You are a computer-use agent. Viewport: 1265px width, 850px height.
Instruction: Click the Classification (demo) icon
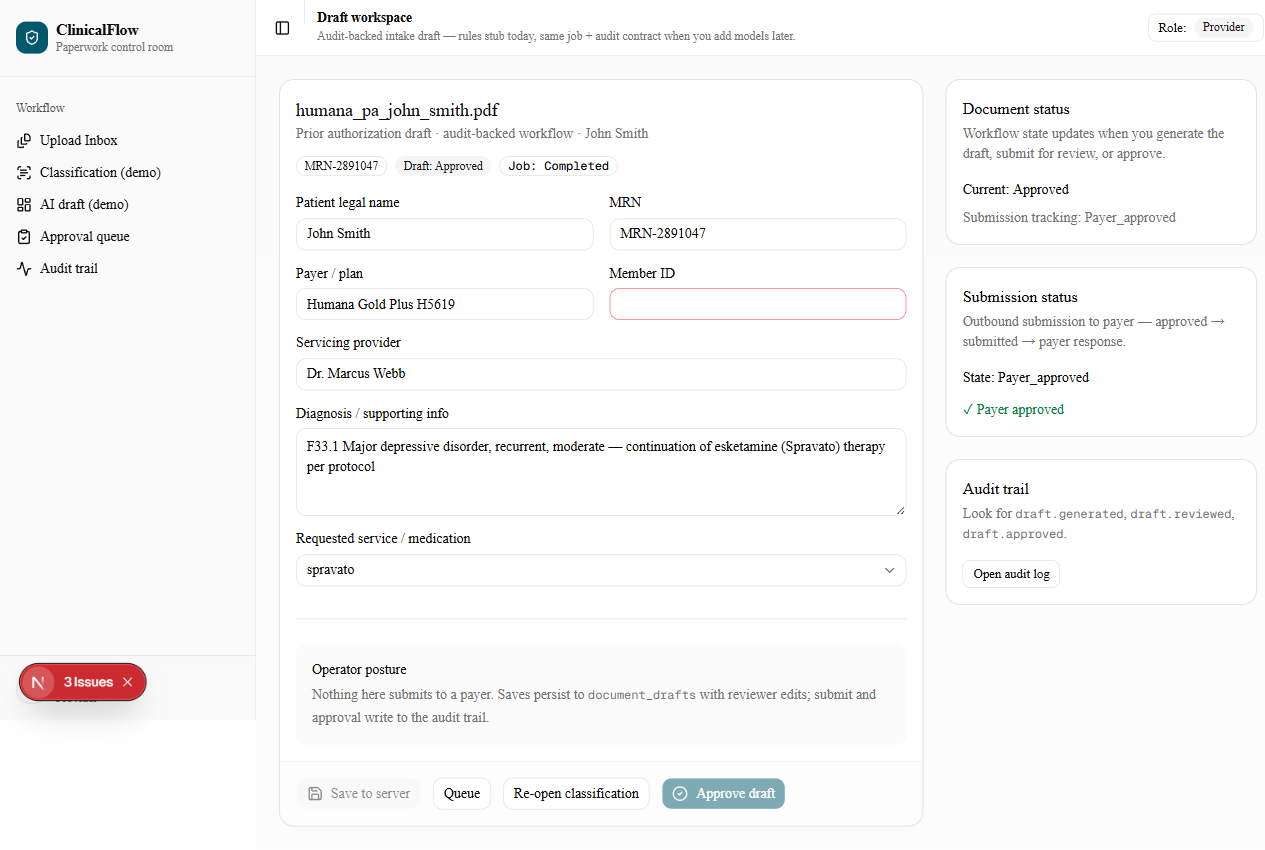[24, 173]
